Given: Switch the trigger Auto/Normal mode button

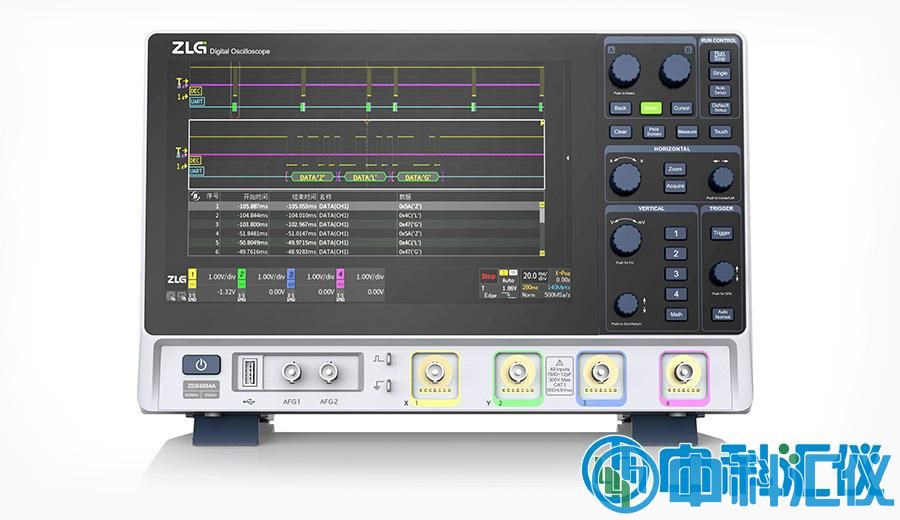Looking at the screenshot, I should pyautogui.click(x=720, y=314).
